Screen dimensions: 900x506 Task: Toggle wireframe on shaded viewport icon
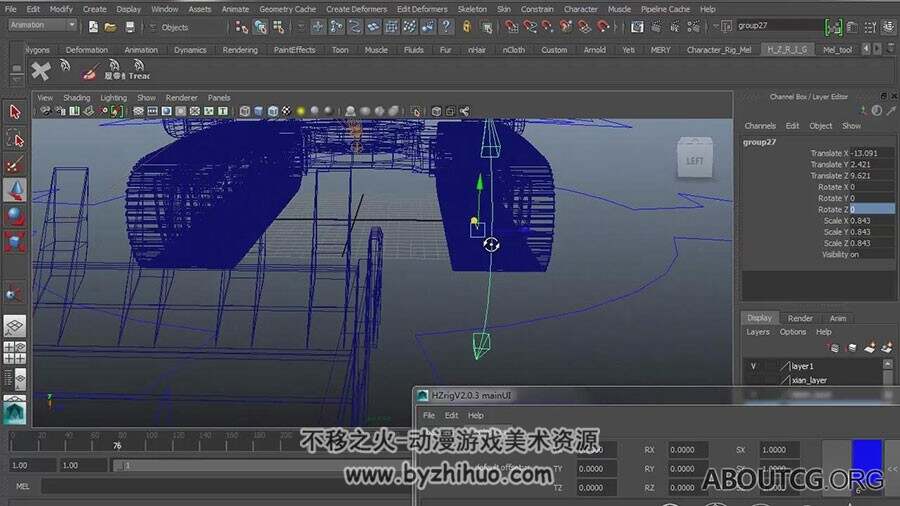pos(273,111)
